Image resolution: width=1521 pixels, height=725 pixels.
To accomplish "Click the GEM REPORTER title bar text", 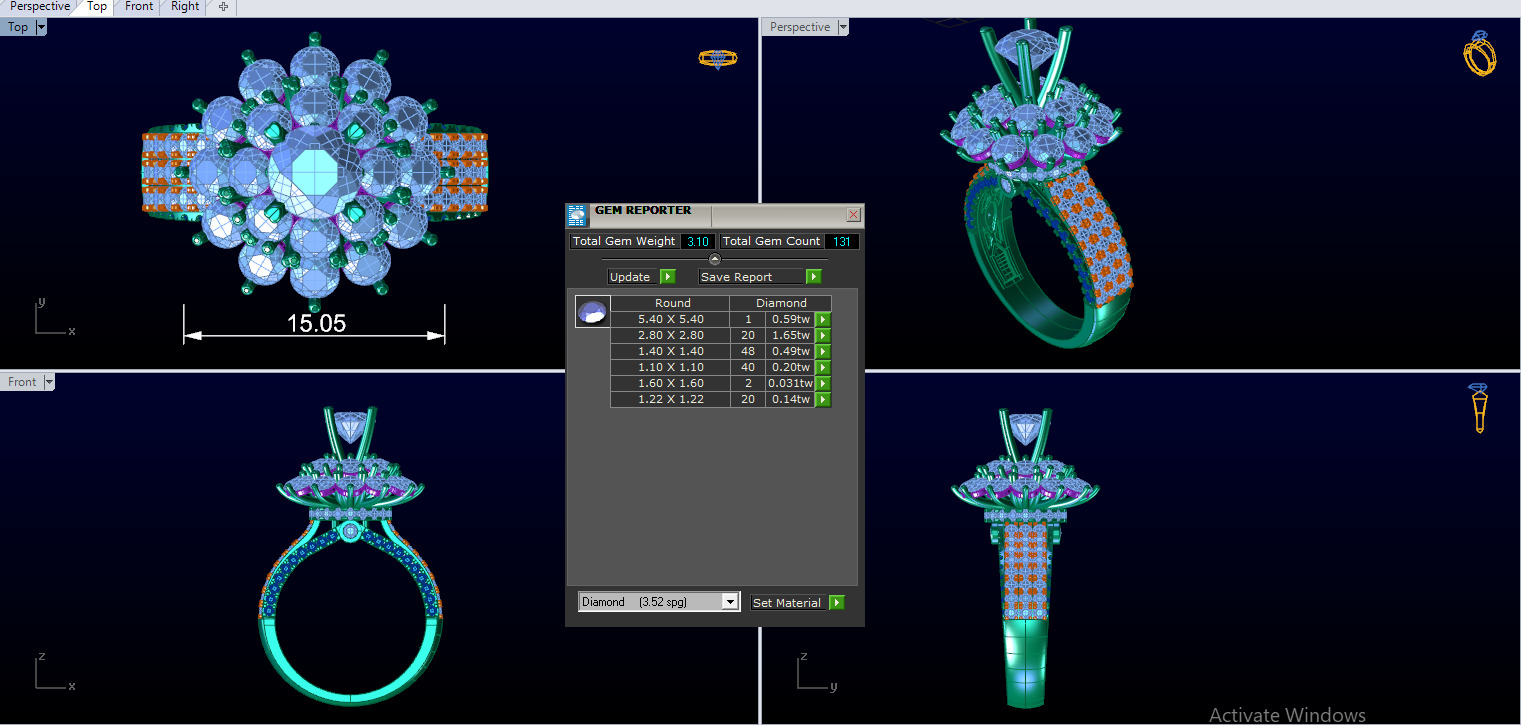I will click(643, 211).
